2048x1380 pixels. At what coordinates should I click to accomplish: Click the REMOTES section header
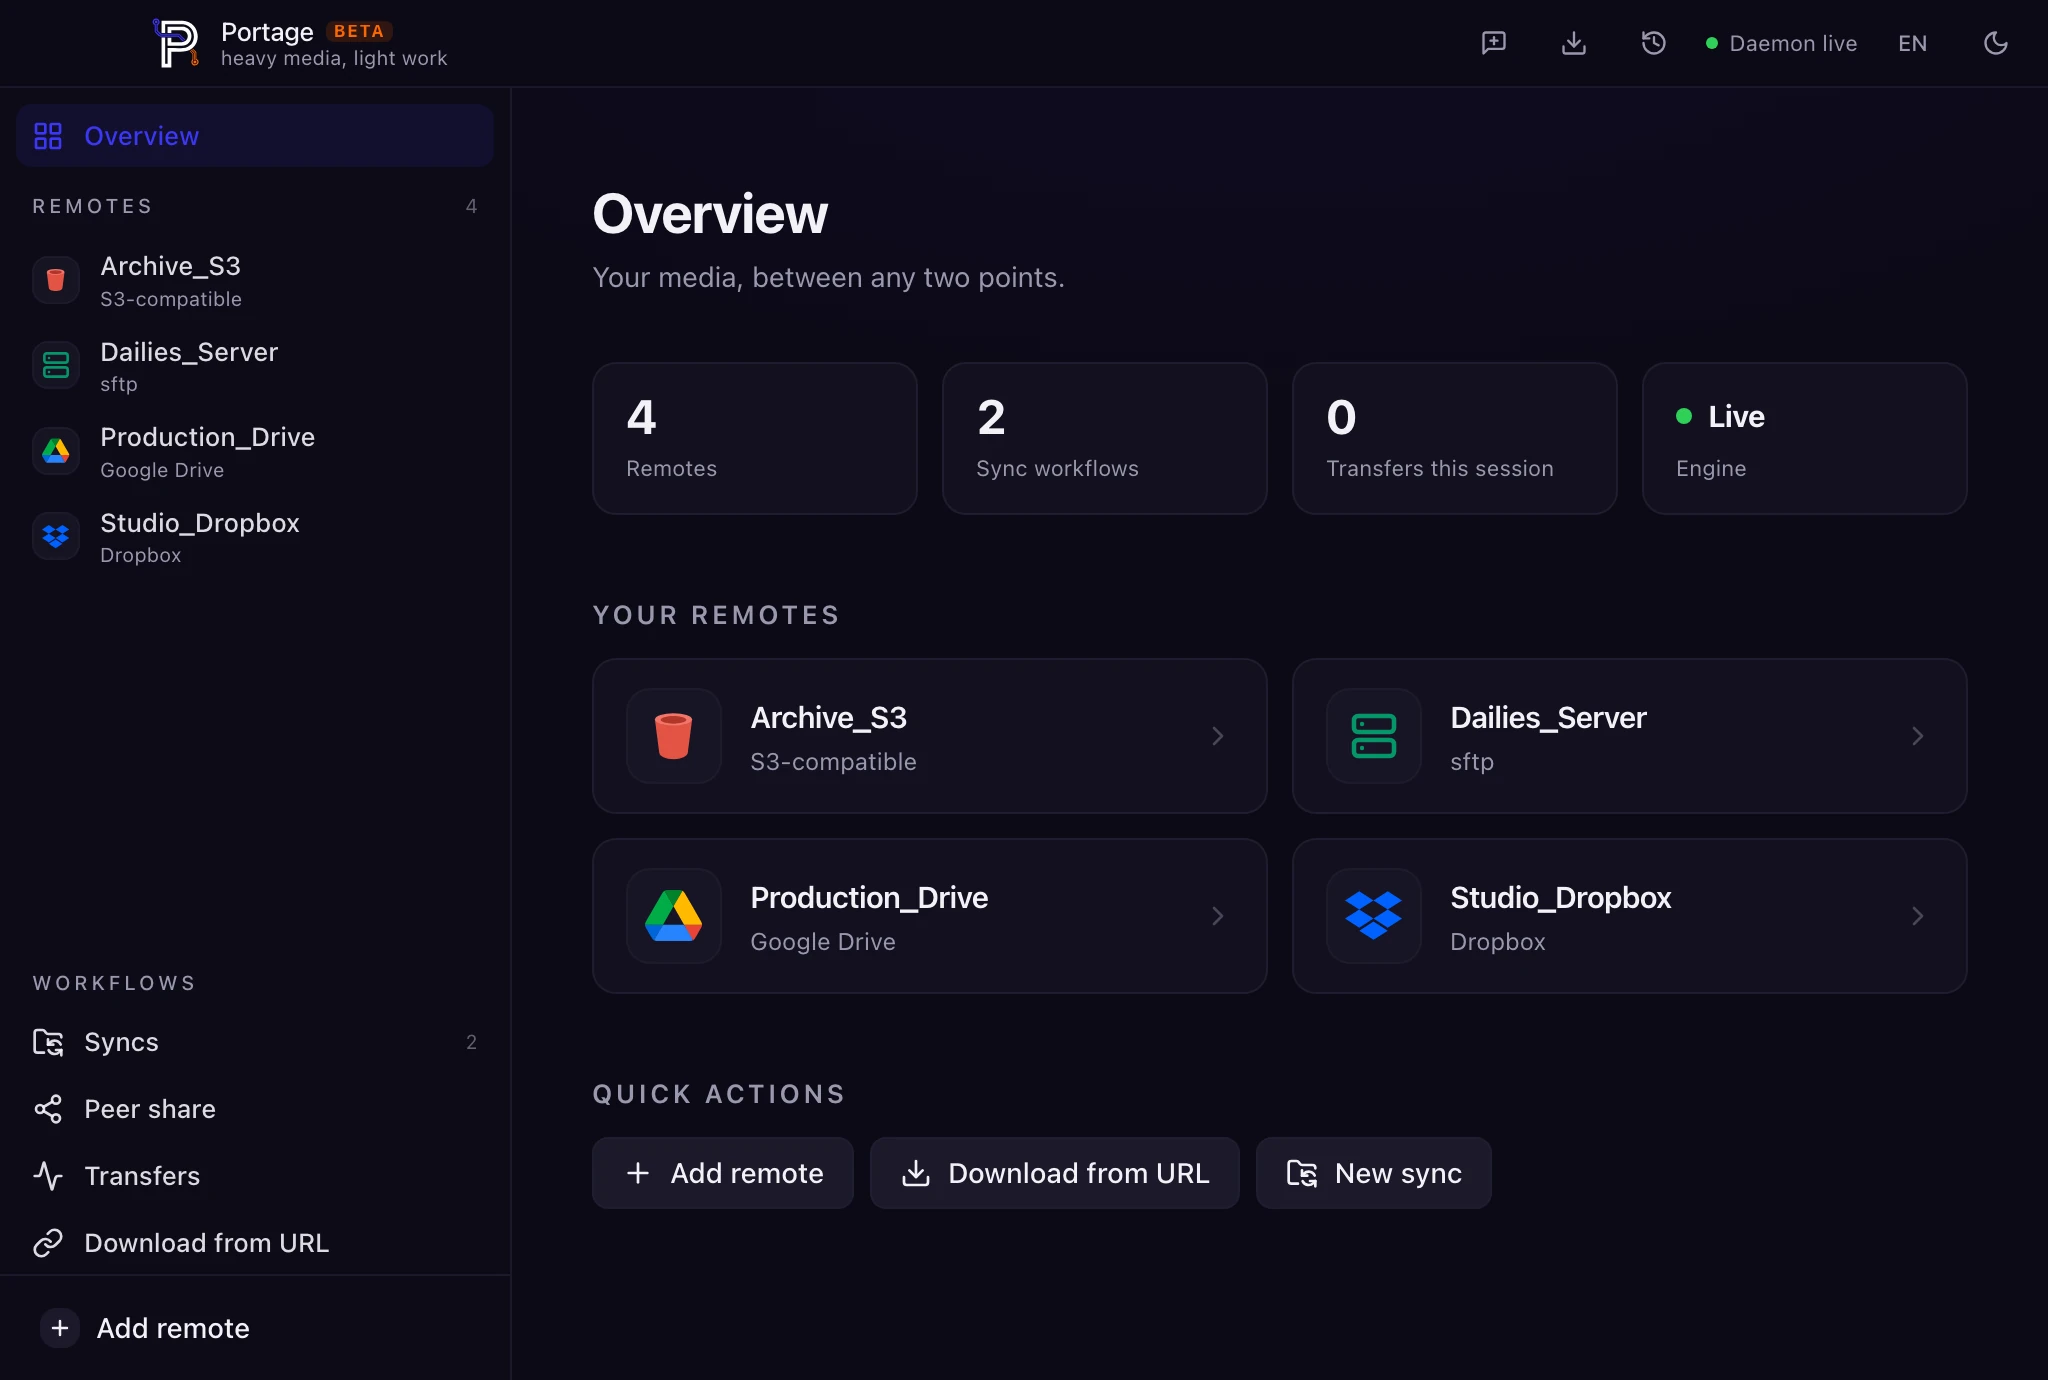[x=93, y=206]
